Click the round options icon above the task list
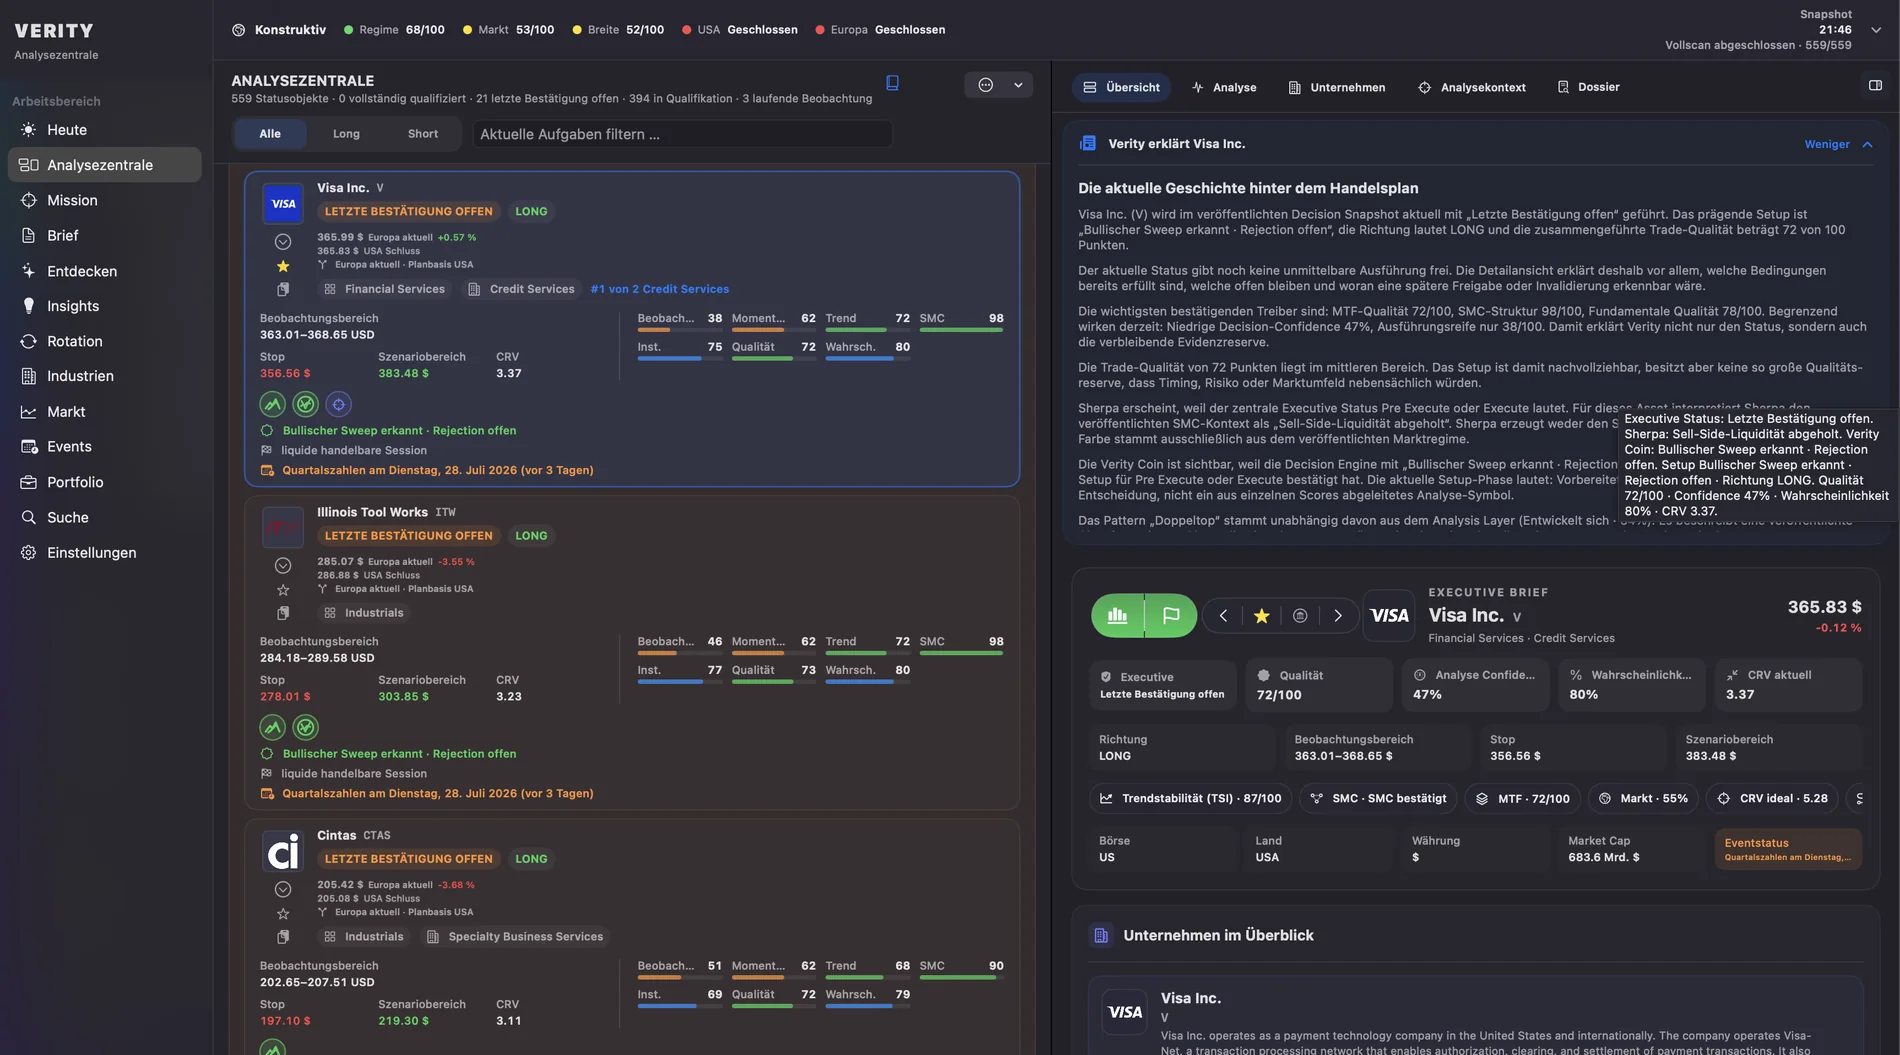Viewport: 1900px width, 1055px height. [x=985, y=85]
